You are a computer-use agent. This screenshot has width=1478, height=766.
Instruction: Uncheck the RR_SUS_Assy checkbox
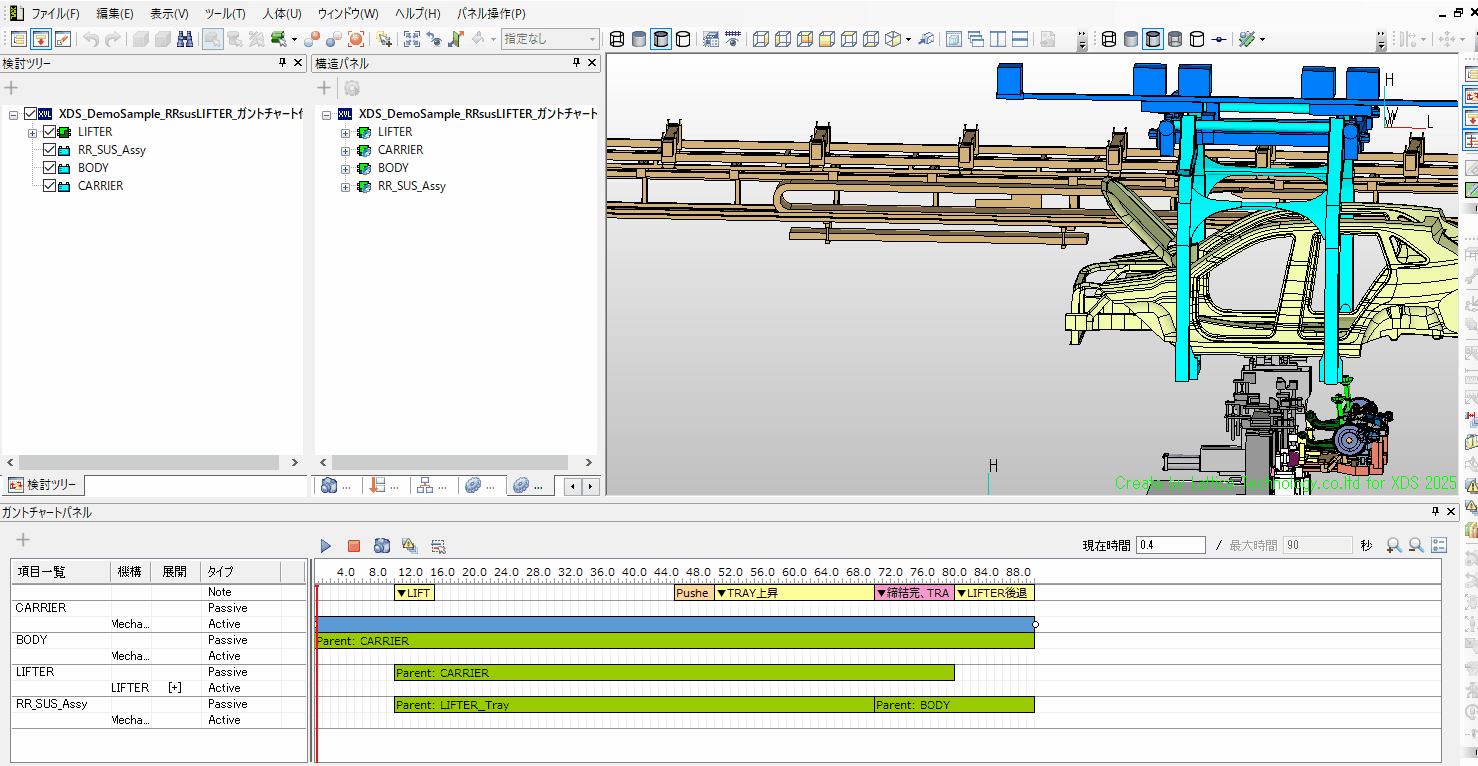click(50, 150)
